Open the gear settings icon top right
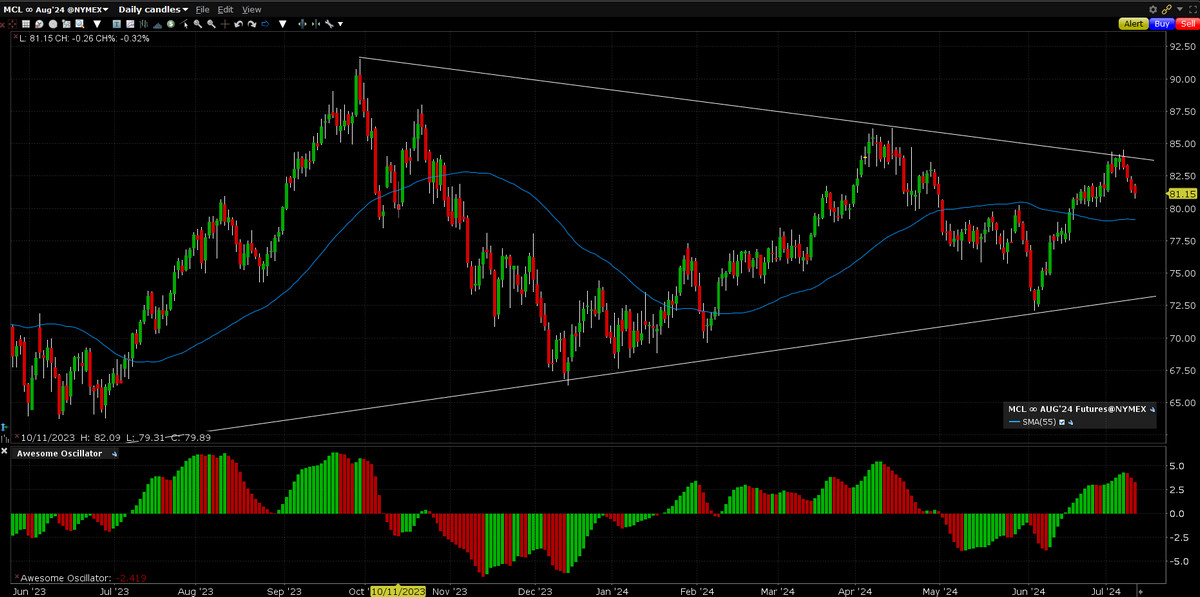 (1153, 10)
